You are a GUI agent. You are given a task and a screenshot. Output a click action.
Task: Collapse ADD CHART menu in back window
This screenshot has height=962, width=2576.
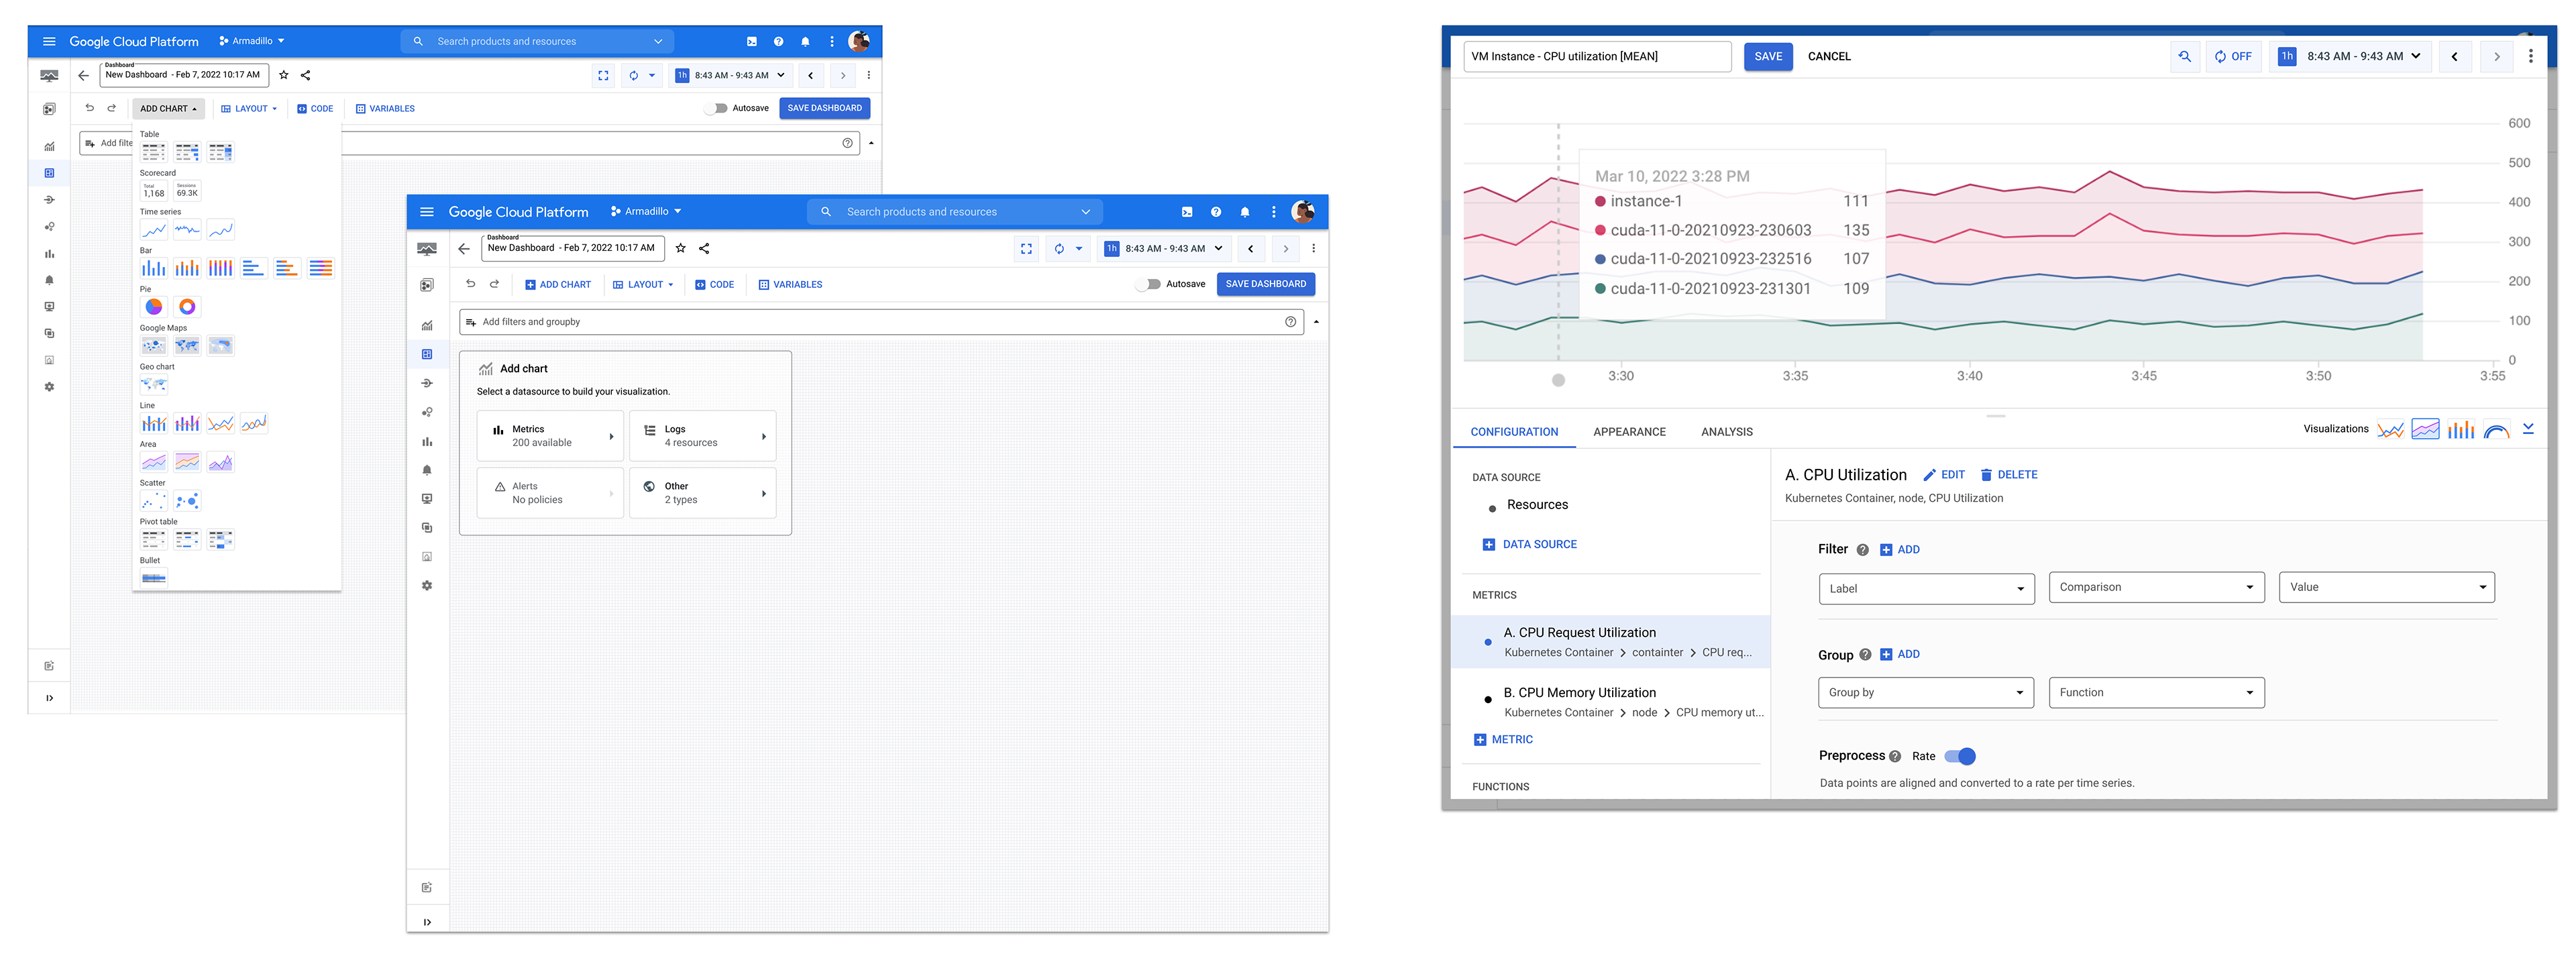click(168, 108)
